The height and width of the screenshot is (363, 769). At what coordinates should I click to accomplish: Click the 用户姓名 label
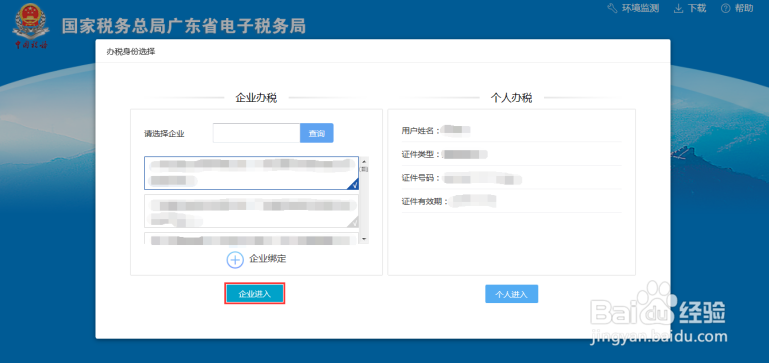pyautogui.click(x=421, y=130)
